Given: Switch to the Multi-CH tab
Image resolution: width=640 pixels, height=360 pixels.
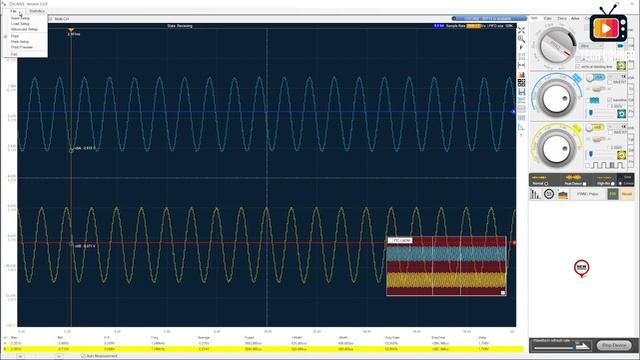Looking at the screenshot, I should point(61,19).
